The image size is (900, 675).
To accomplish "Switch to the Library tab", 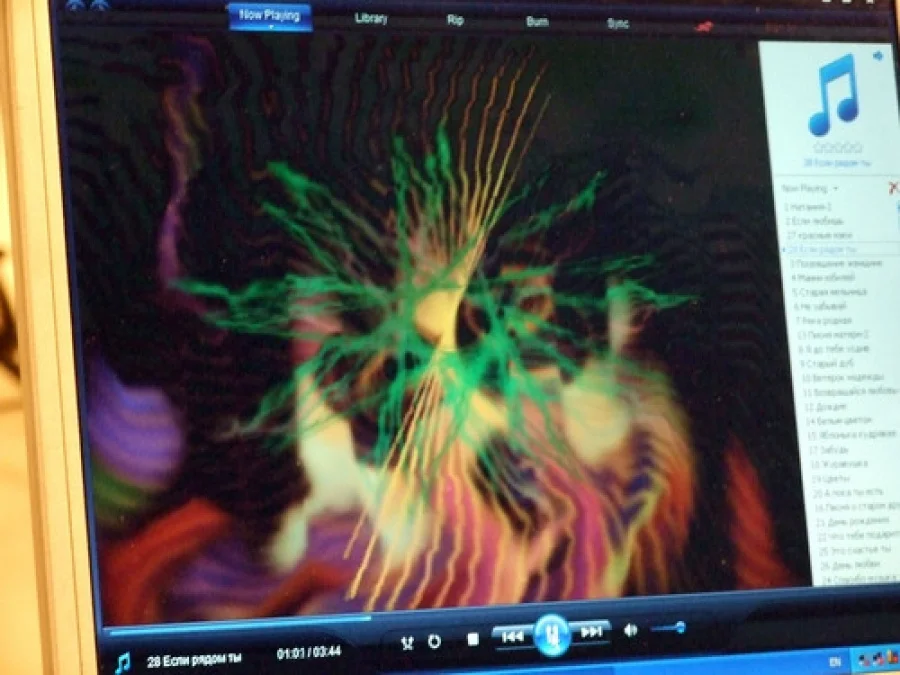I will tap(371, 19).
